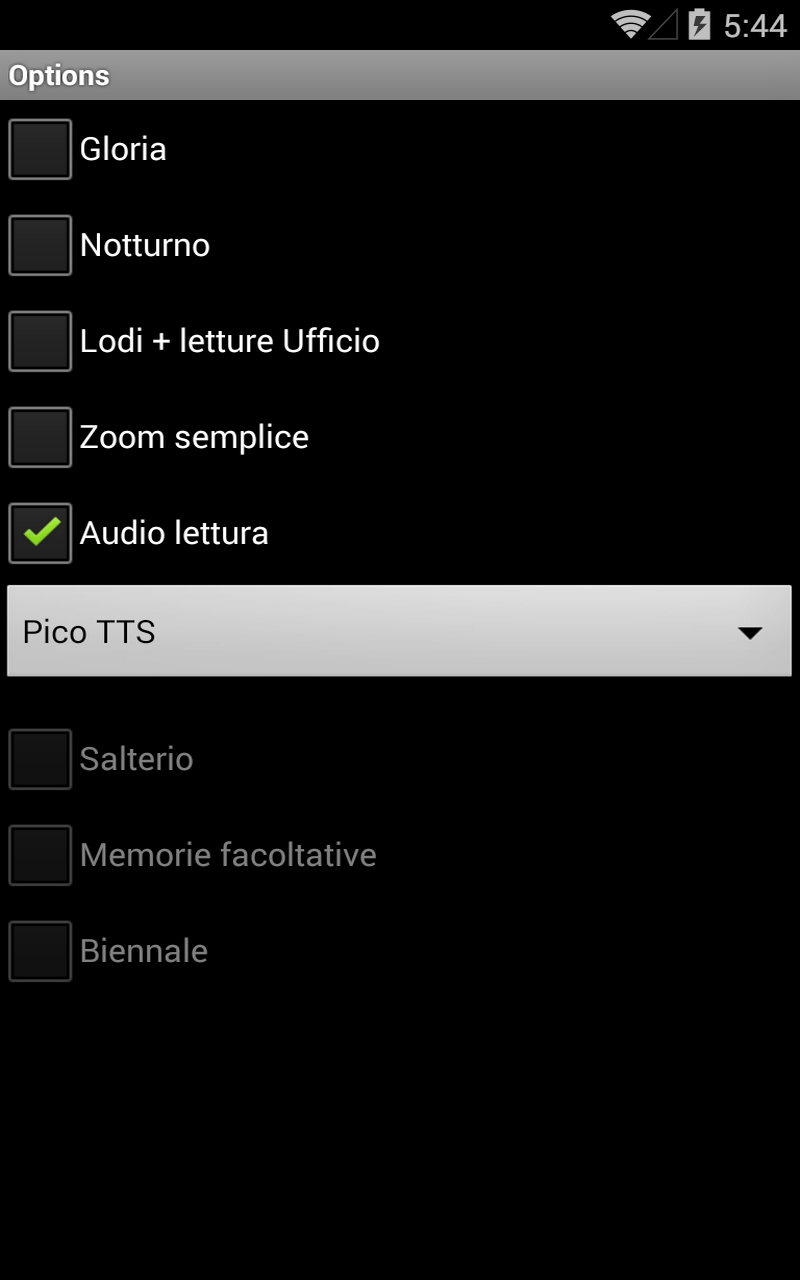Screen dimensions: 800x1280
Task: Click the disabled Memorie facoltative checkbox
Action: click(x=40, y=855)
